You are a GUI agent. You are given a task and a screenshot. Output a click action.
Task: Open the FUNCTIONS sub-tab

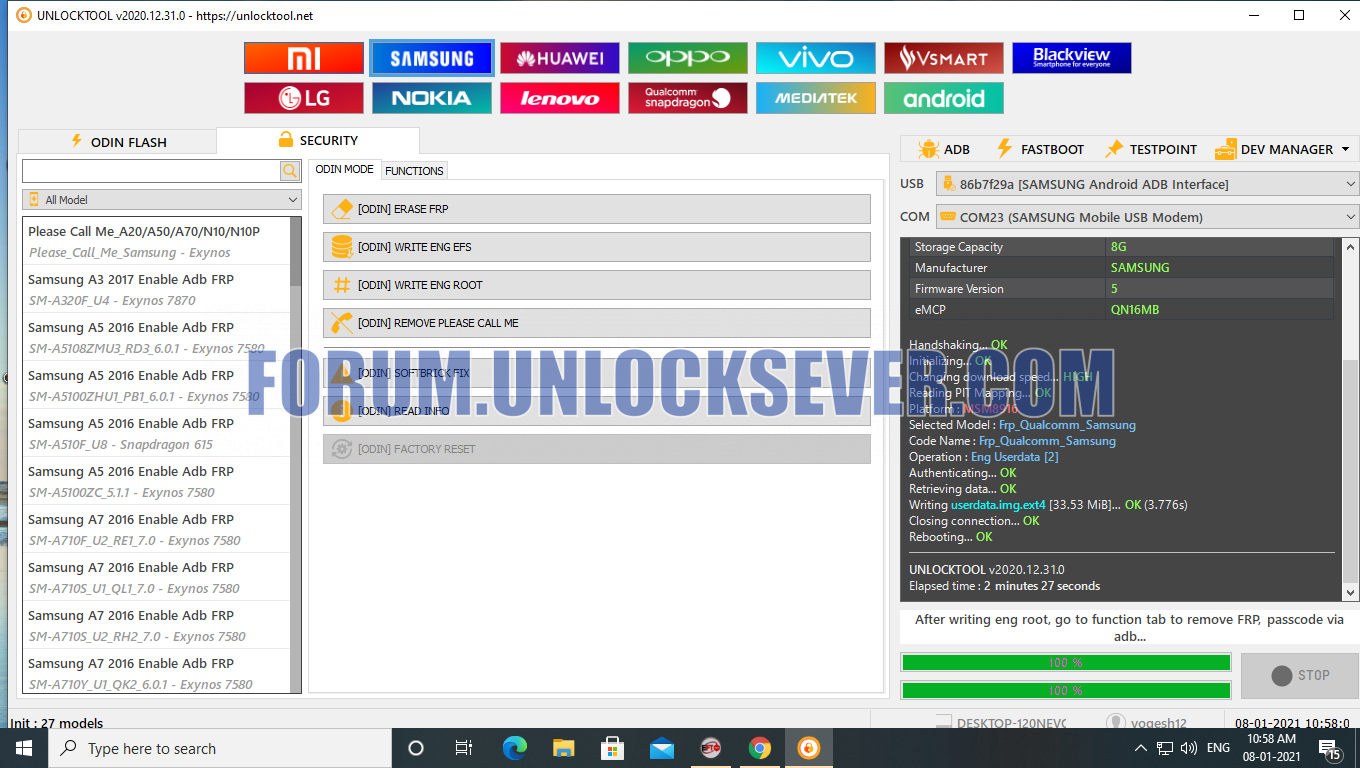point(414,171)
